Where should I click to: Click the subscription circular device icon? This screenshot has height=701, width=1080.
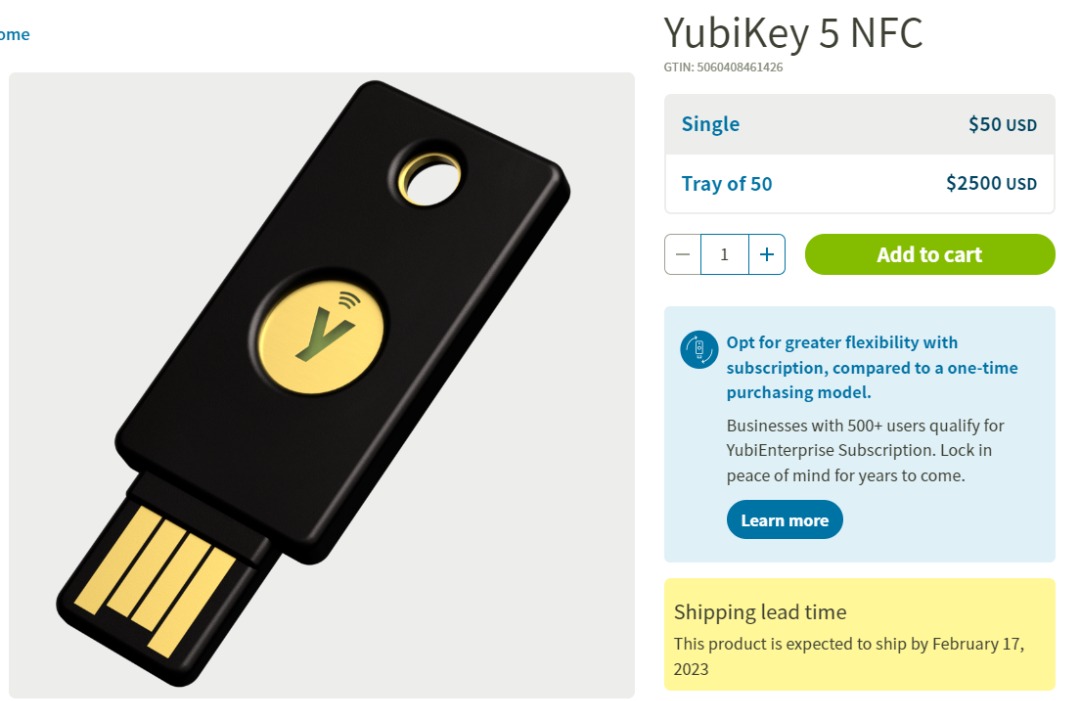(x=699, y=349)
